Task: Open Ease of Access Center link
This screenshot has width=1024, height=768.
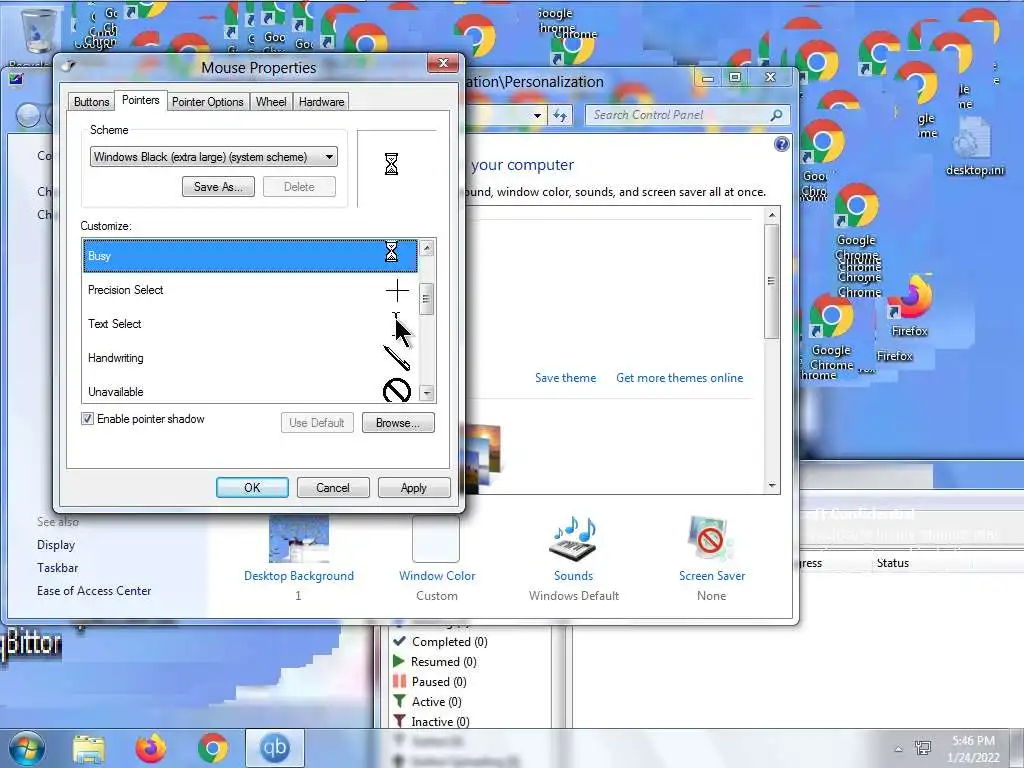Action: coord(94,590)
